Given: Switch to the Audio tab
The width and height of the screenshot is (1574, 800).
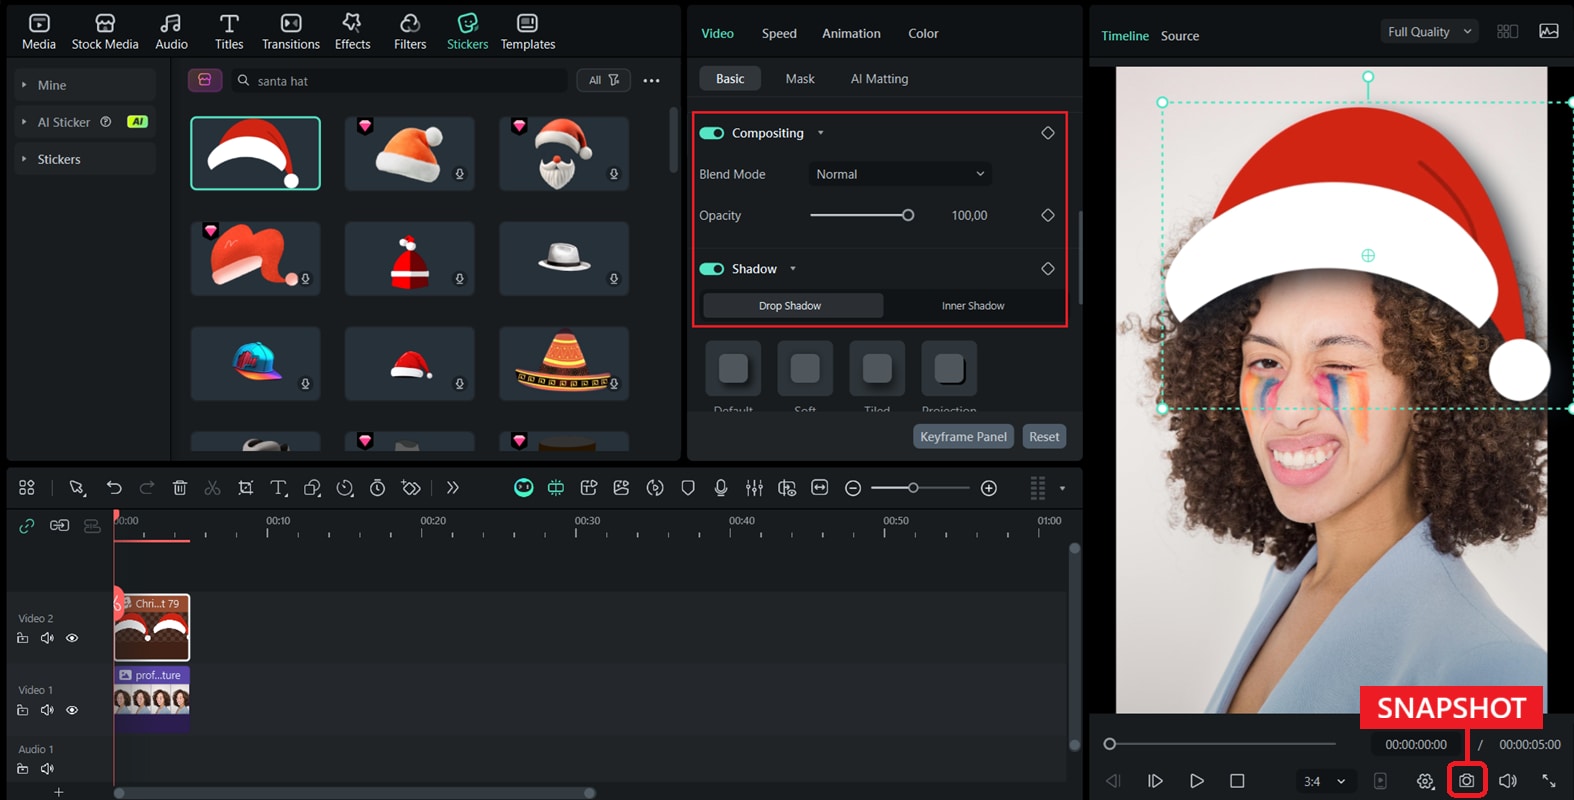Looking at the screenshot, I should (171, 32).
